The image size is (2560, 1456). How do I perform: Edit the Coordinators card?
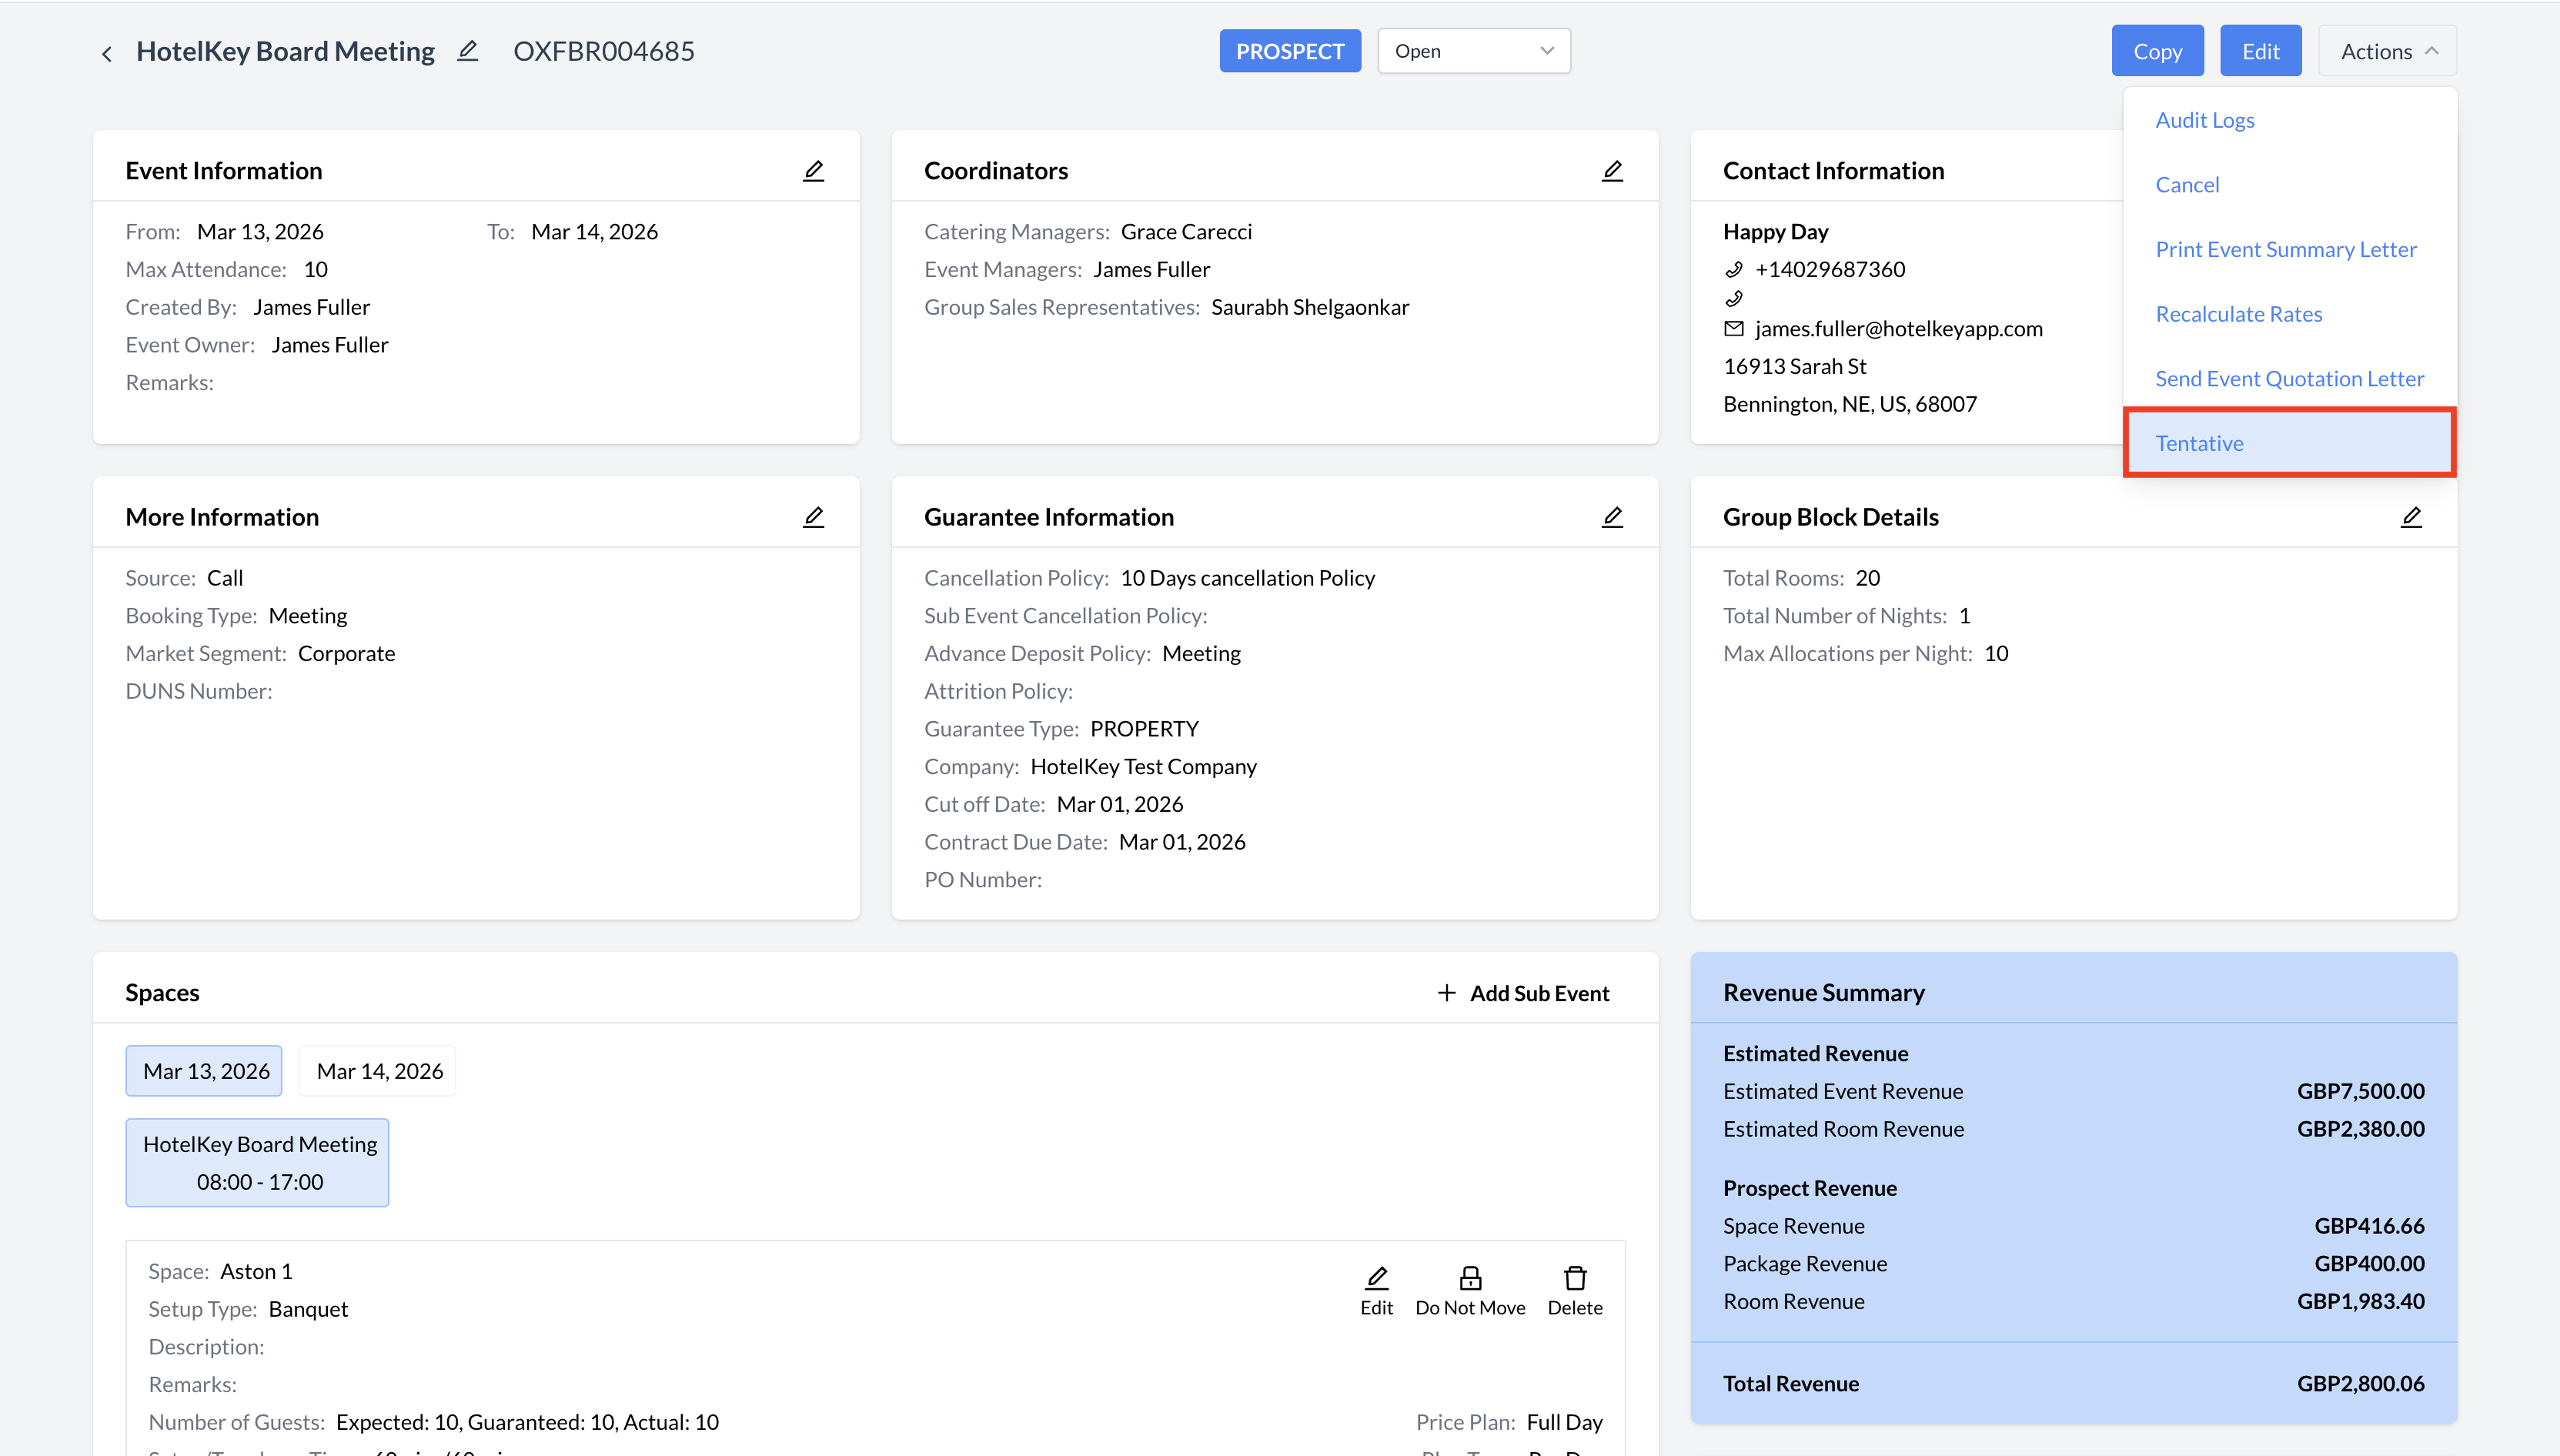point(1612,171)
